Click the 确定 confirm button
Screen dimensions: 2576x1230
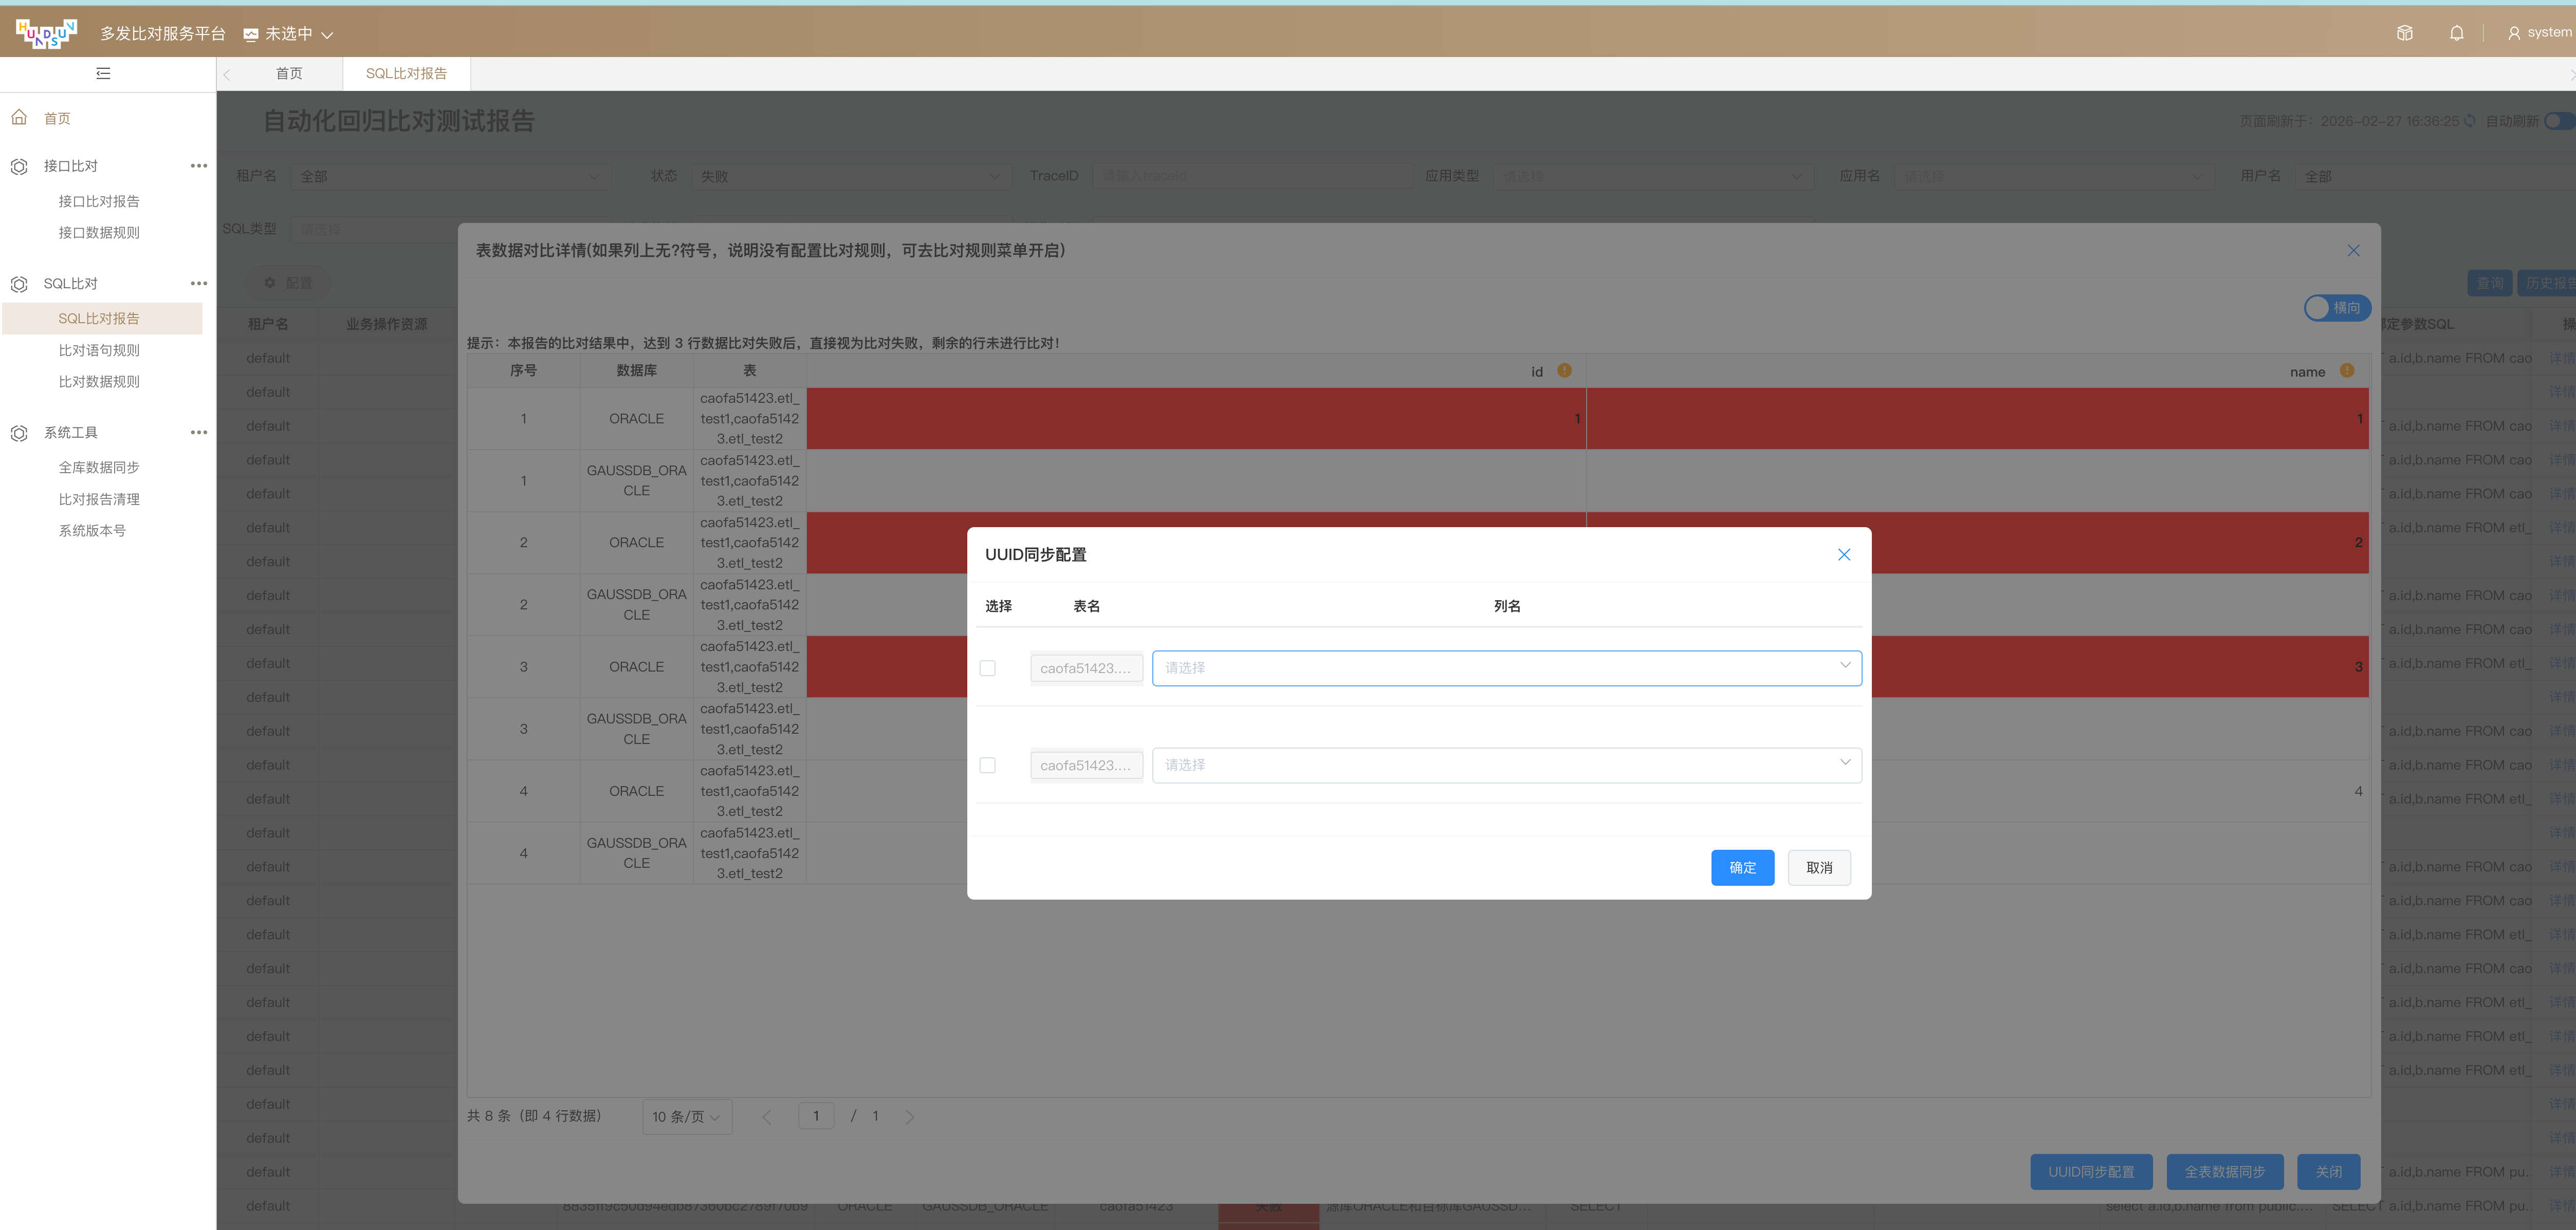pyautogui.click(x=1742, y=867)
